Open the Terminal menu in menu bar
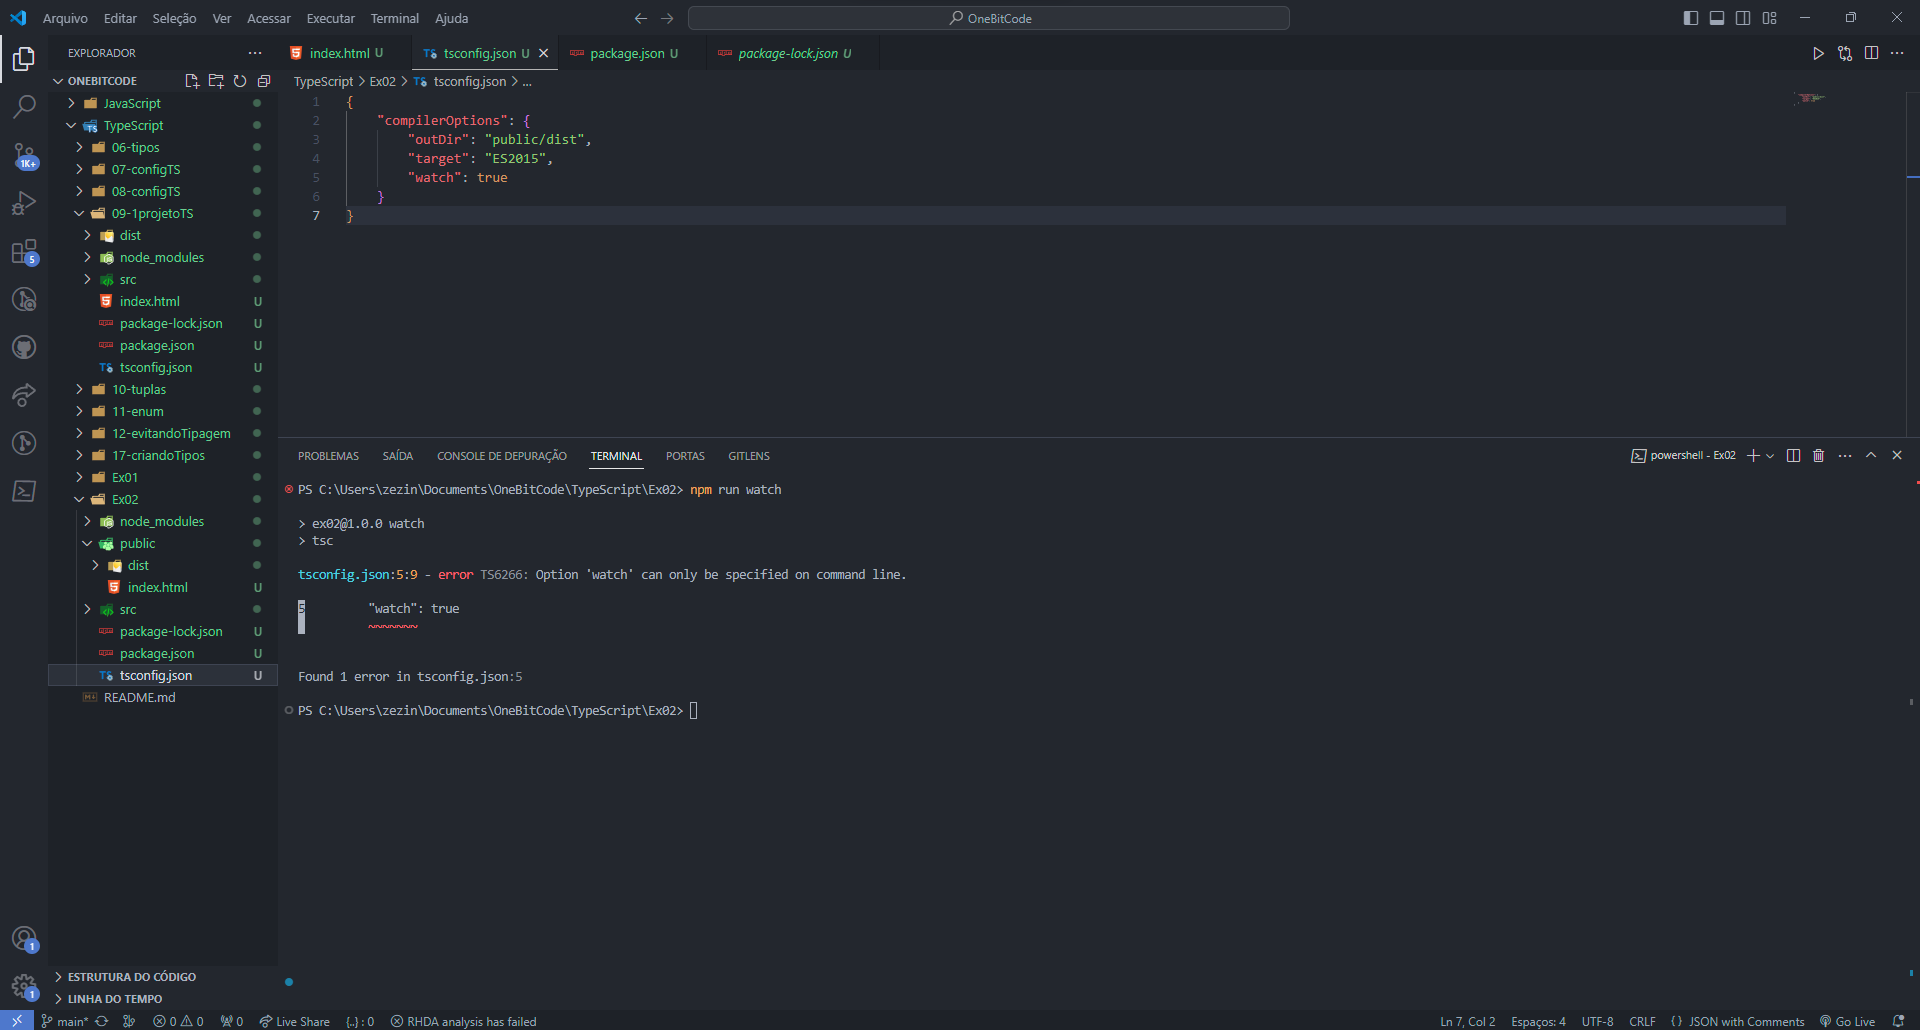This screenshot has width=1920, height=1030. pyautogui.click(x=395, y=18)
